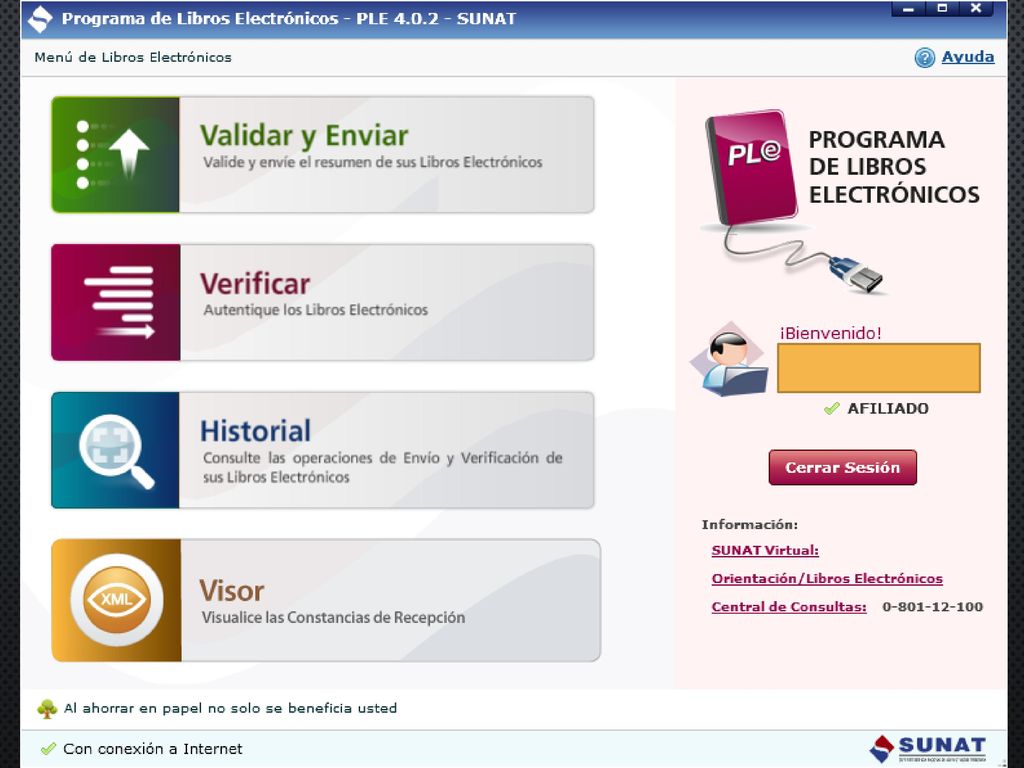The height and width of the screenshot is (768, 1024).
Task: Click the green check beside AFILIADO
Action: [x=831, y=409]
